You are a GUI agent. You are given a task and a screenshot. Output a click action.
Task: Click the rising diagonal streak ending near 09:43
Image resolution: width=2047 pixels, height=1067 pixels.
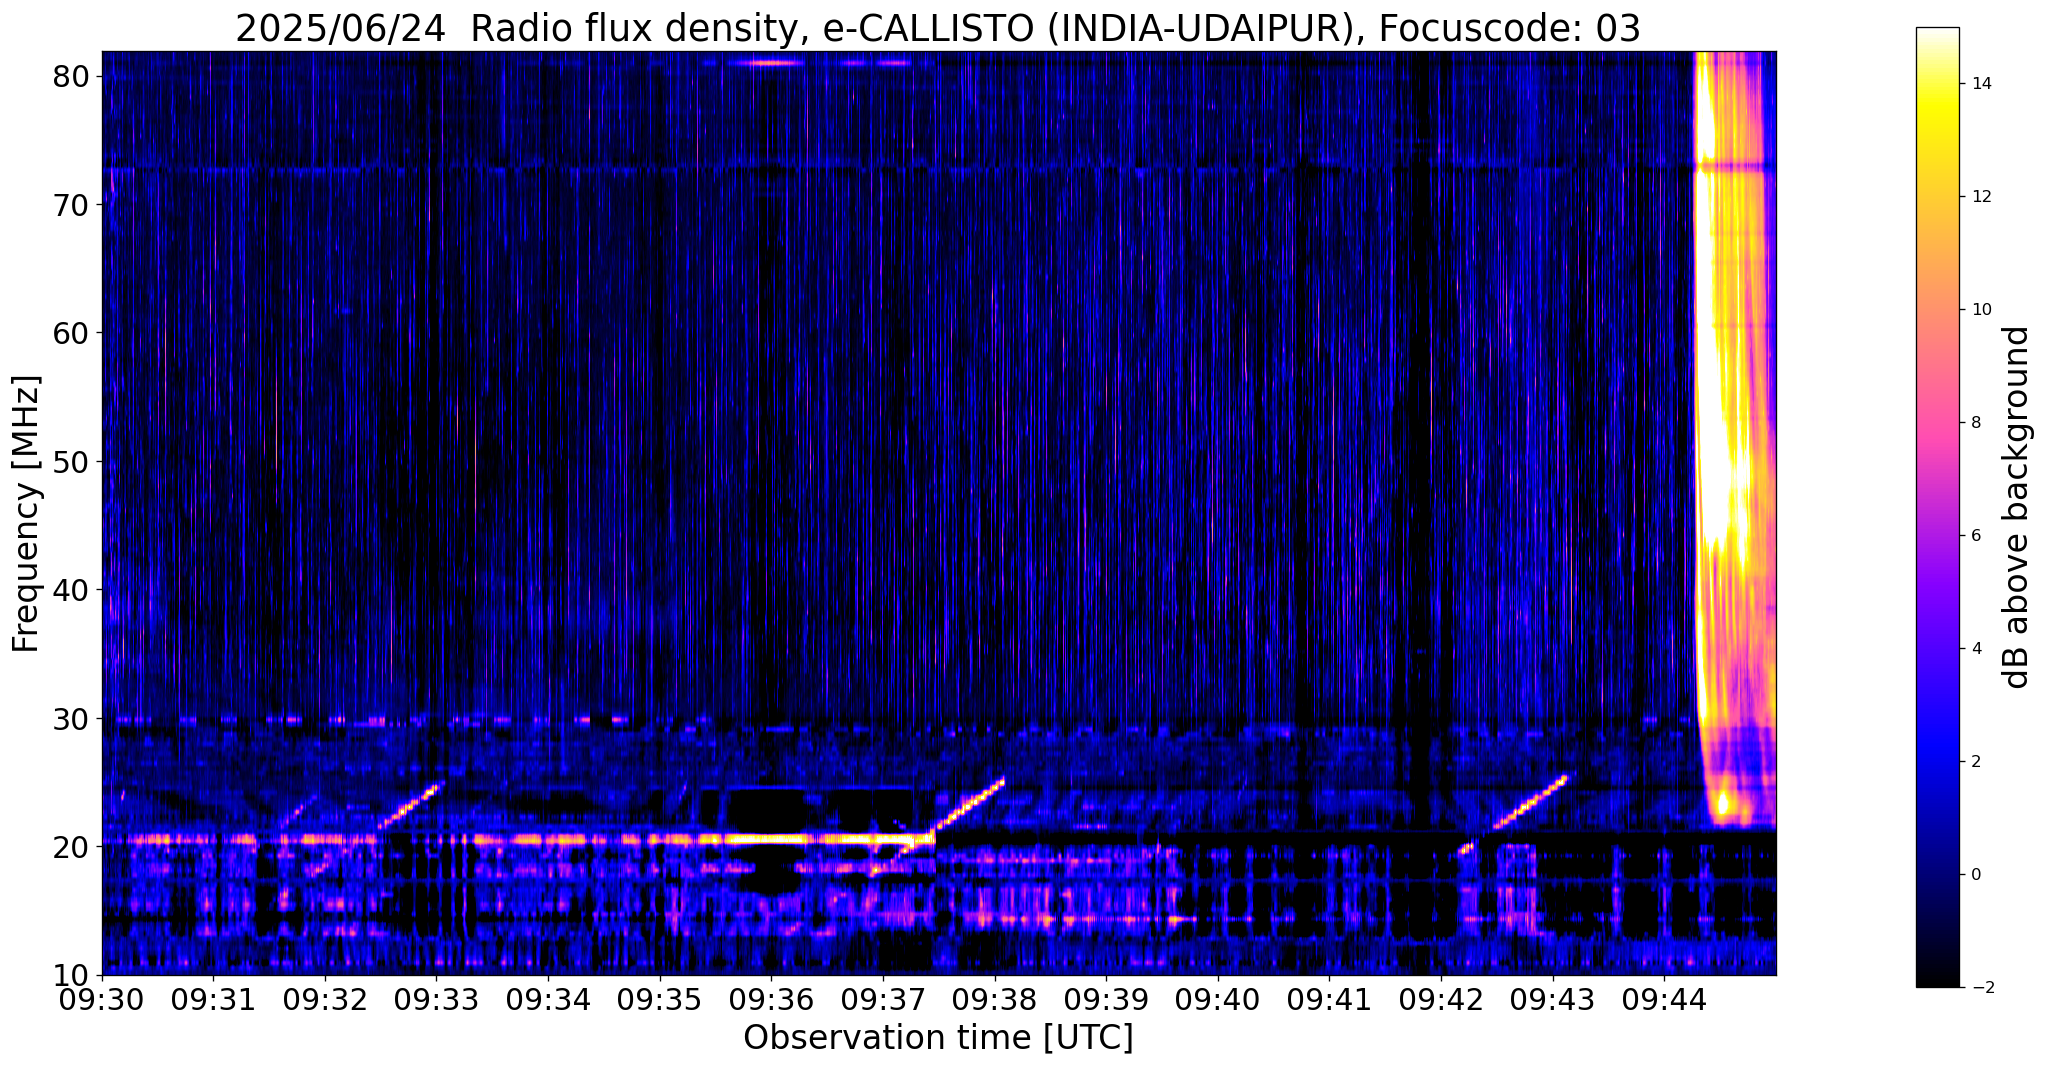point(1530,801)
